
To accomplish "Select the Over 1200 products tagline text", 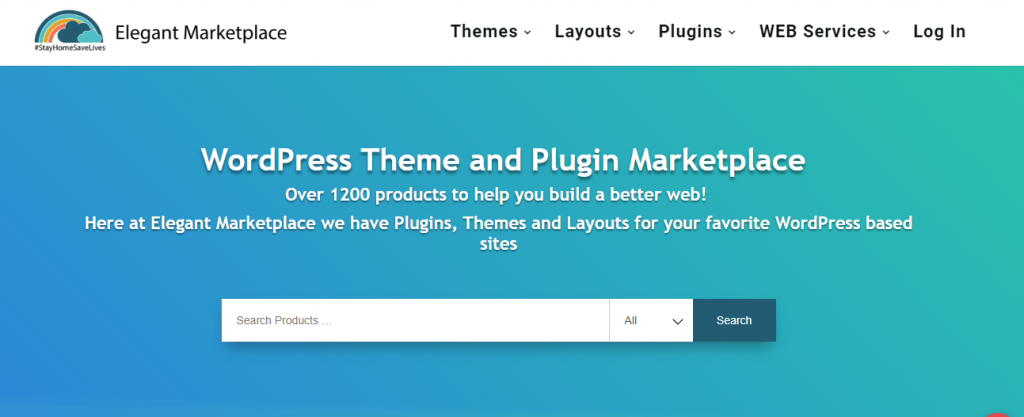I will [496, 195].
